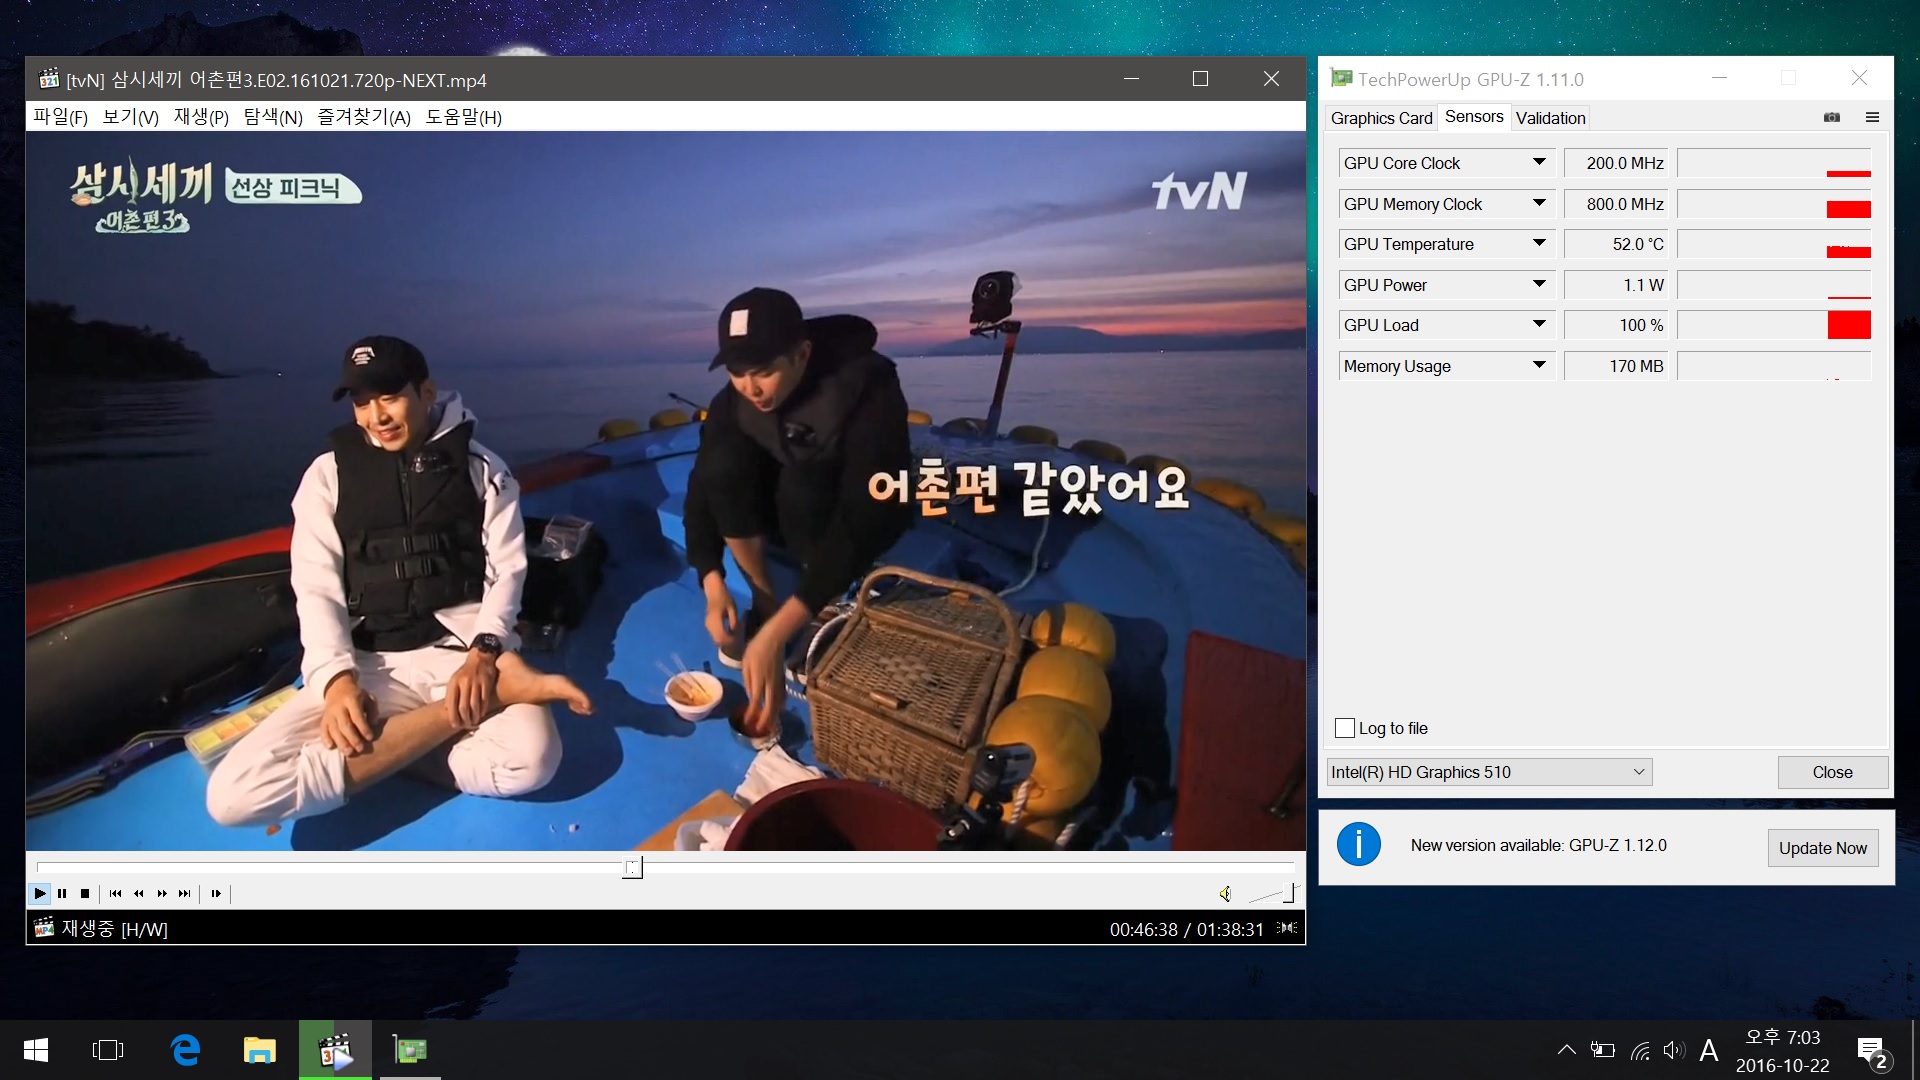The height and width of the screenshot is (1080, 1920).
Task: Launch Microsoft Edge from the taskbar
Action: tap(185, 1050)
